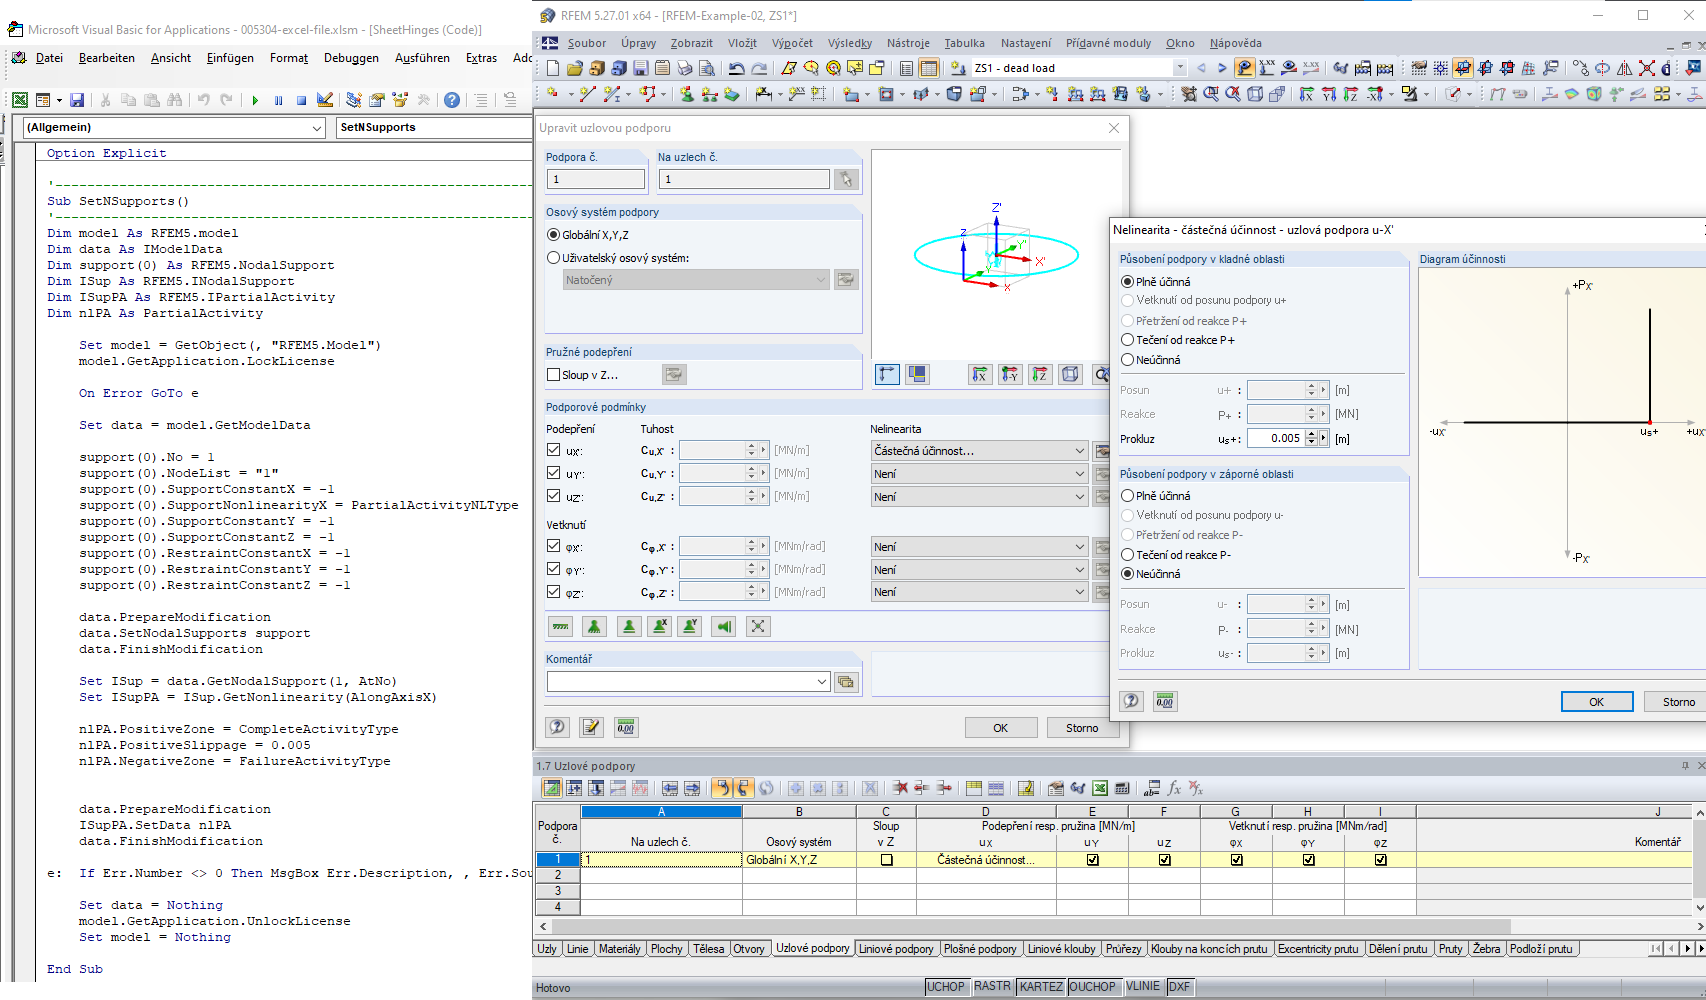
Task: Select Tečení od reakce P+ radio button
Action: pyautogui.click(x=1128, y=340)
